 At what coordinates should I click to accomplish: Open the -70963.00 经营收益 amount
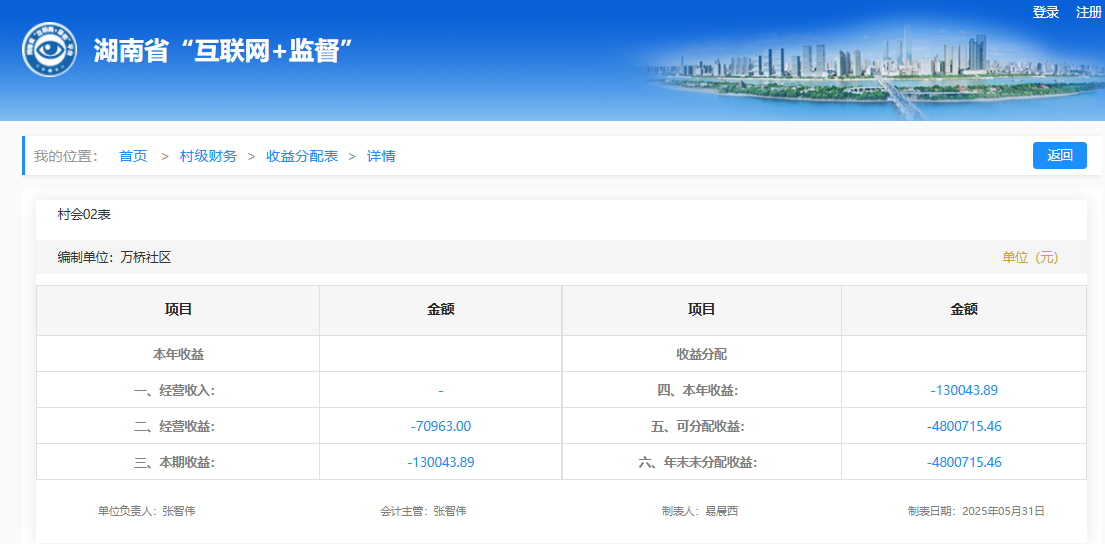coord(440,426)
